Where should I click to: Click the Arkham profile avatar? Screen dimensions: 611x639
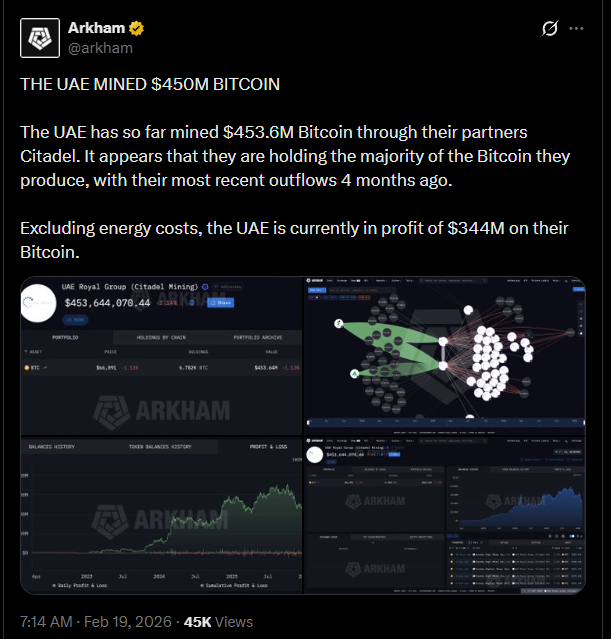pos(41,38)
